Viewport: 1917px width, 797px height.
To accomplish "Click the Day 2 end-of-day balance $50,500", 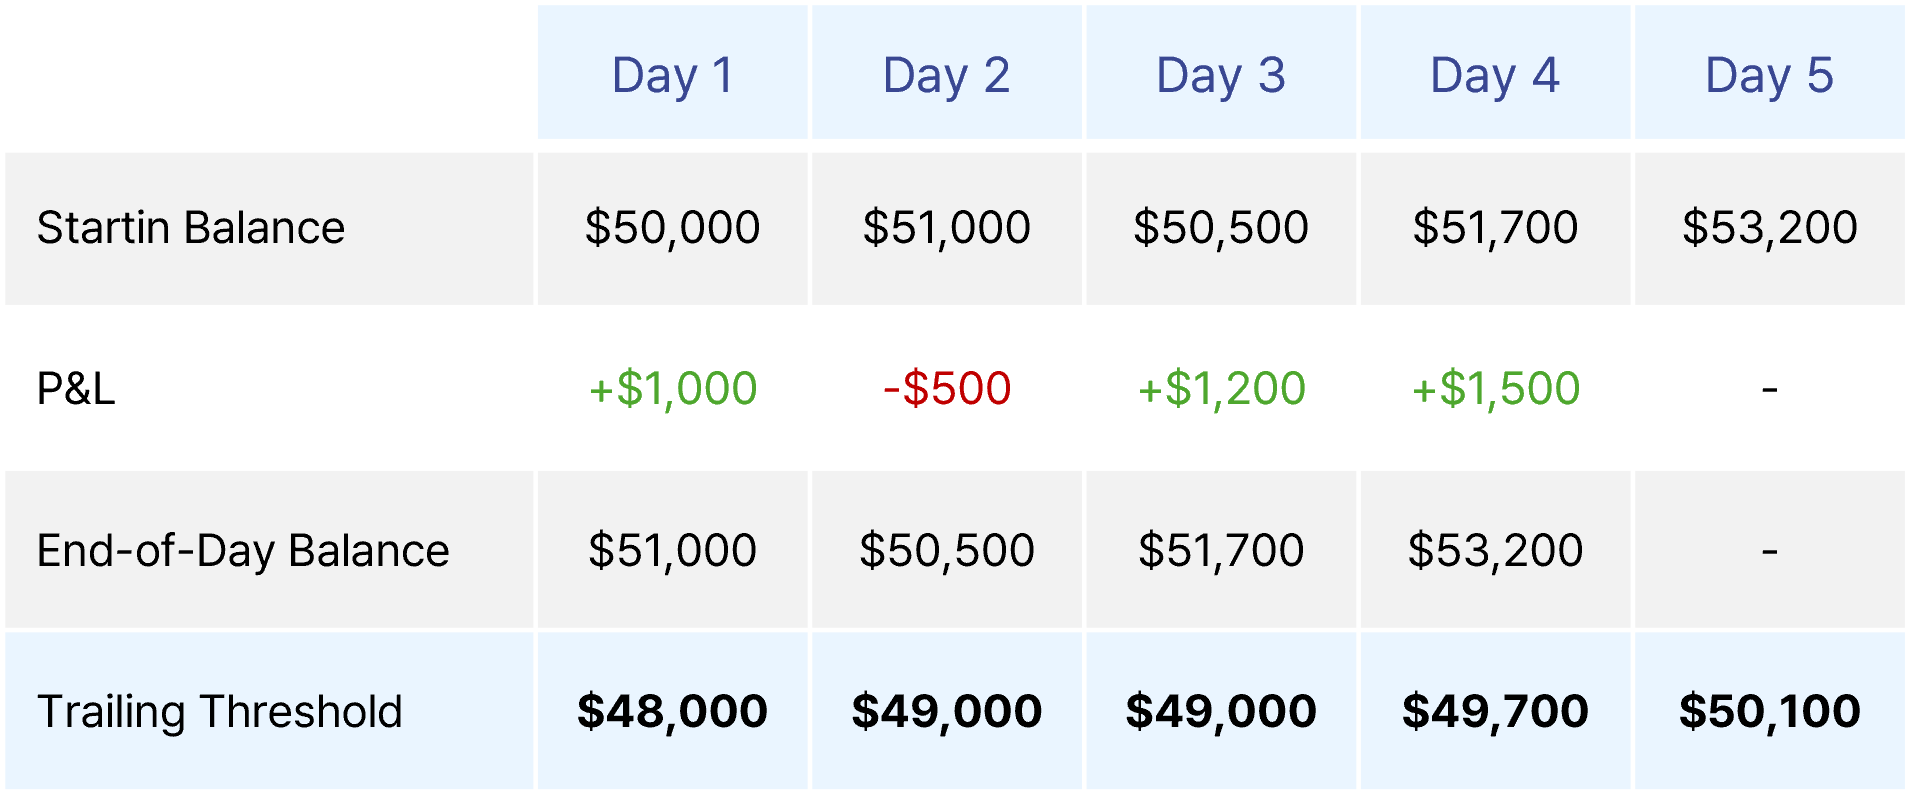I will 946,551.
